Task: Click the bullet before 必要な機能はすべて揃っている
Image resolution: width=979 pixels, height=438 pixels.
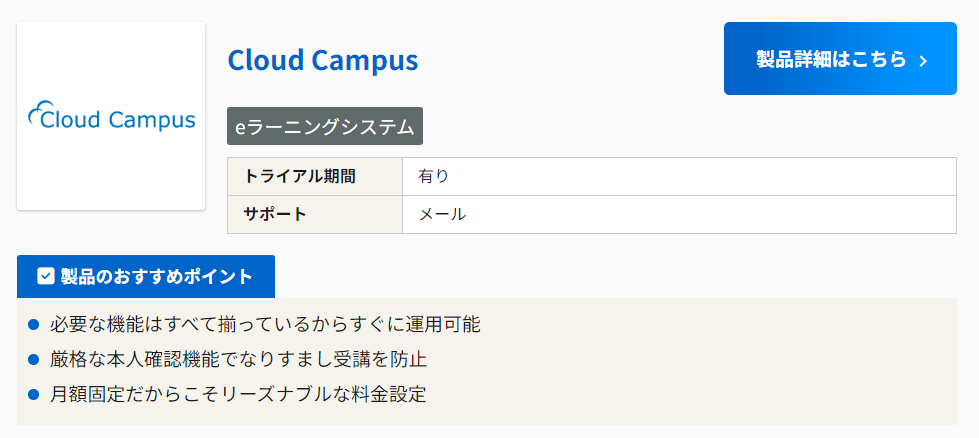Action: coord(33,325)
